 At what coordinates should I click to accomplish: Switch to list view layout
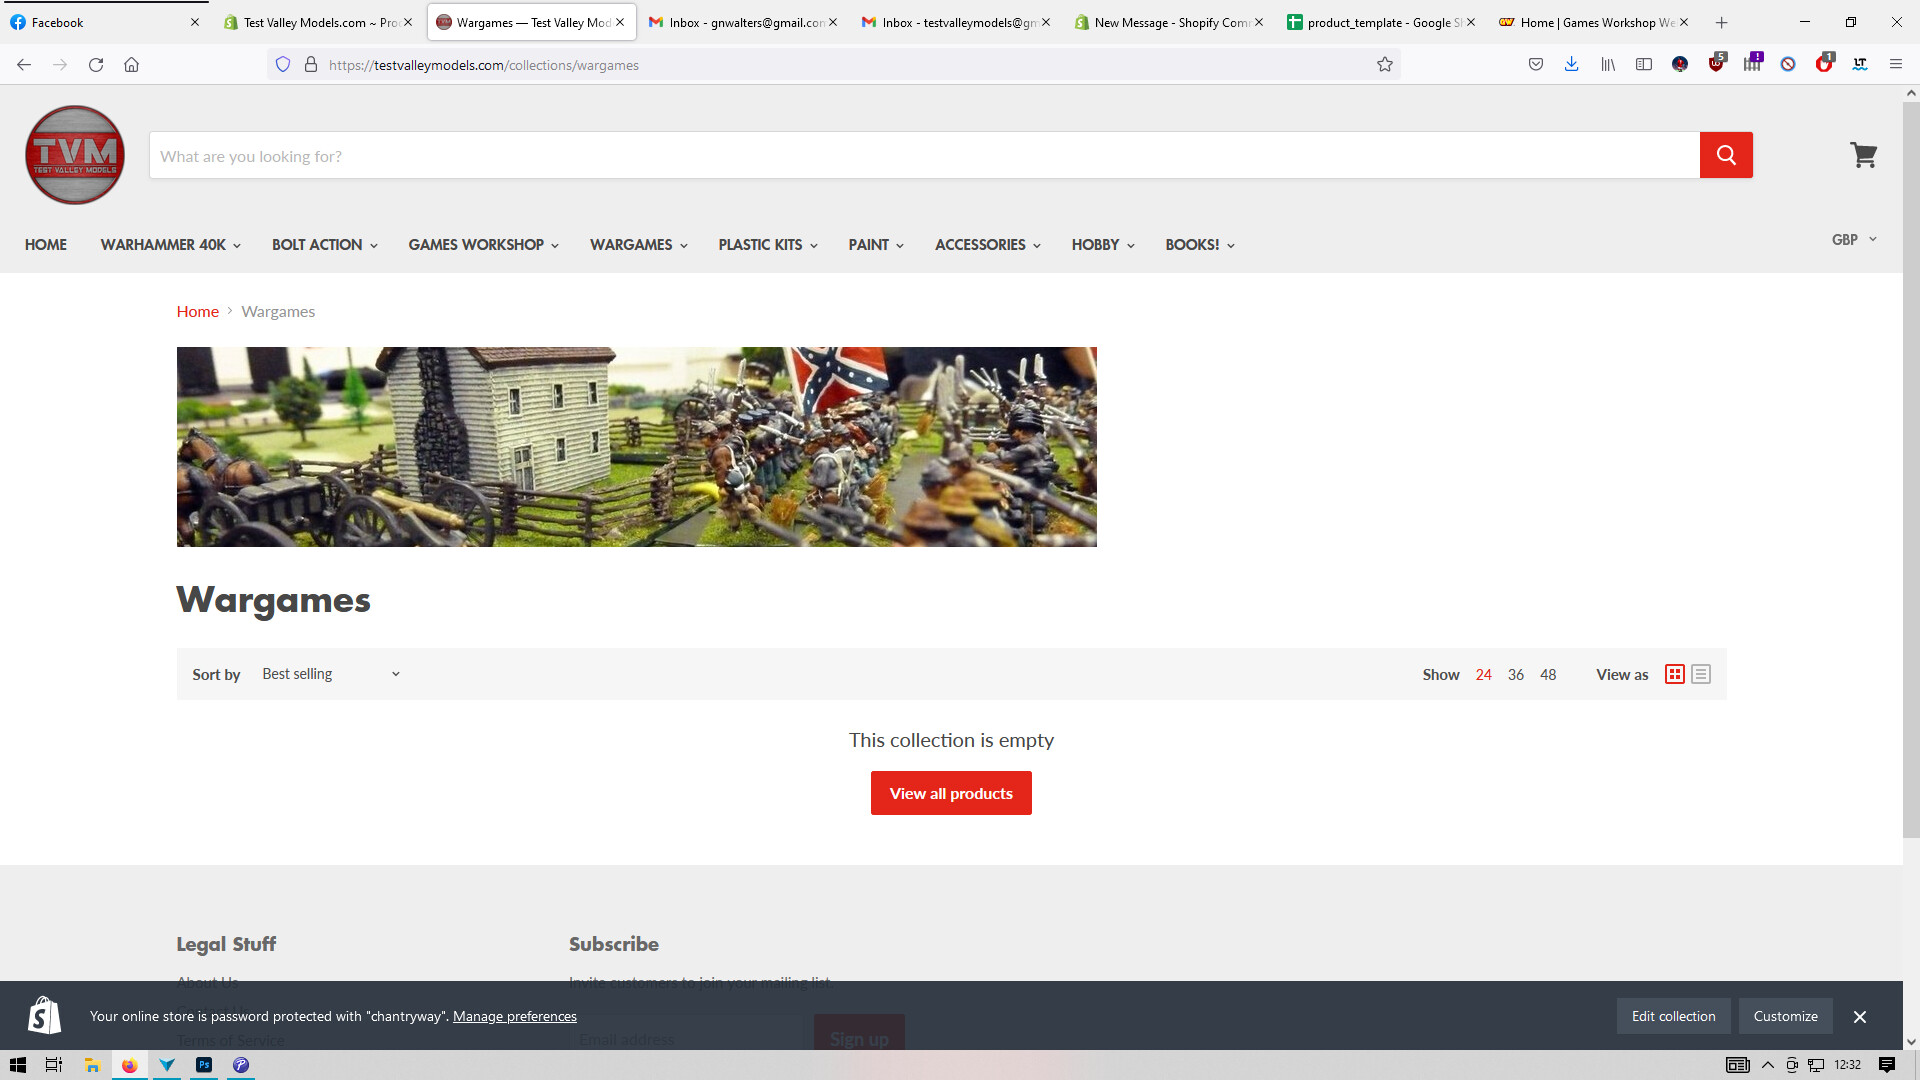pyautogui.click(x=1701, y=675)
